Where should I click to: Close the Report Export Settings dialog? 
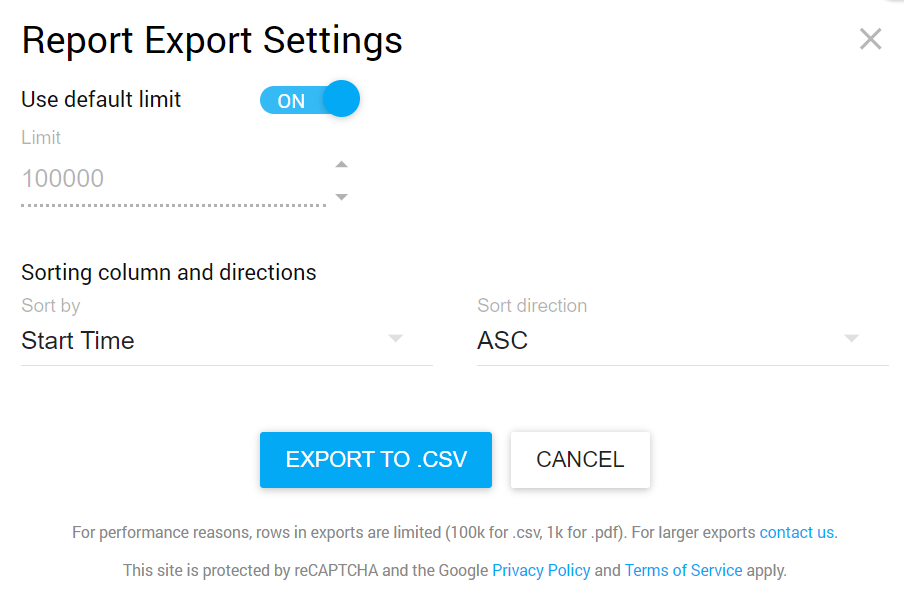[870, 39]
